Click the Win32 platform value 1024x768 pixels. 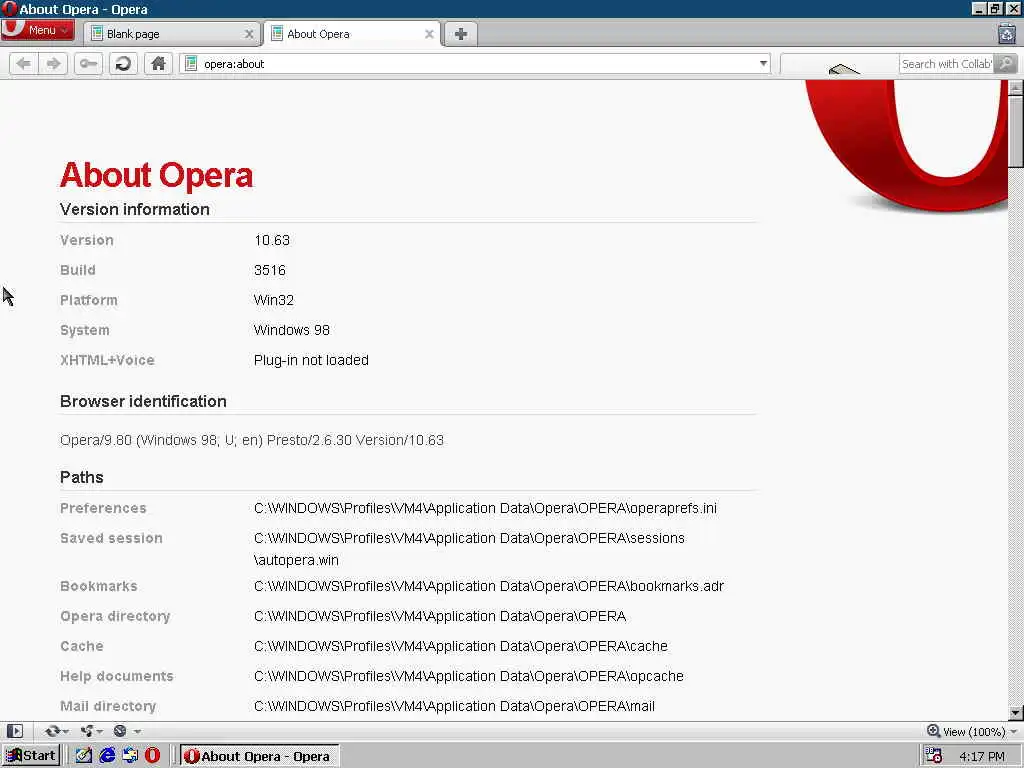pyautogui.click(x=274, y=300)
